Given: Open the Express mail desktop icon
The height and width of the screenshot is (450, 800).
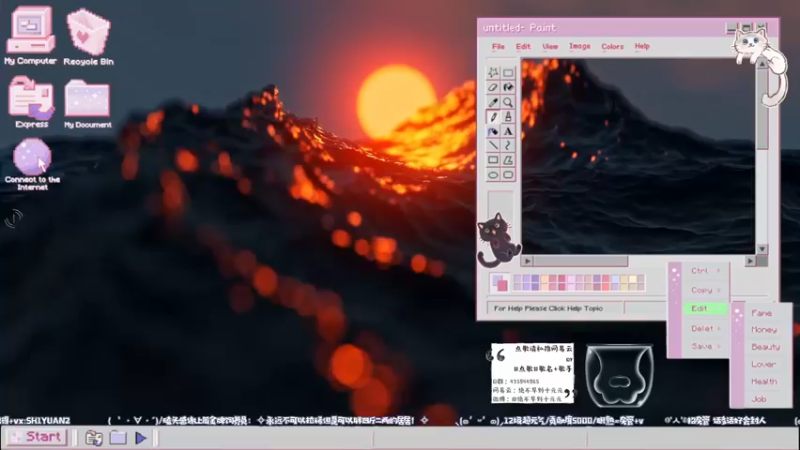Looking at the screenshot, I should (x=31, y=103).
